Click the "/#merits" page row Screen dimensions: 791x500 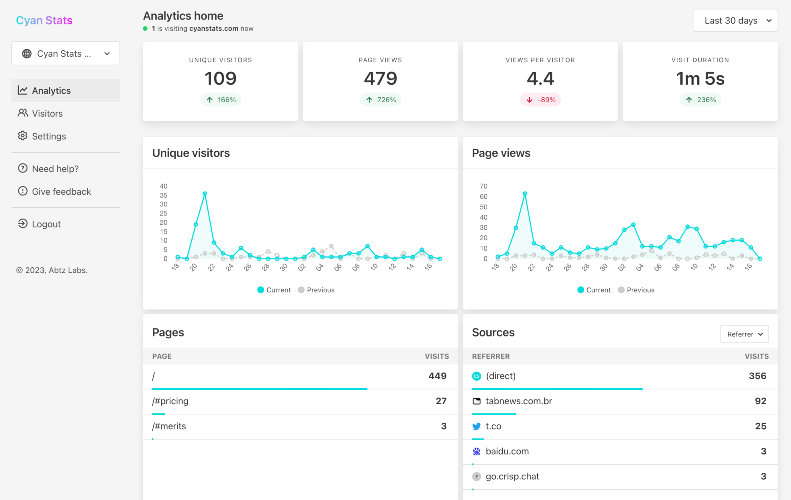[x=300, y=427]
